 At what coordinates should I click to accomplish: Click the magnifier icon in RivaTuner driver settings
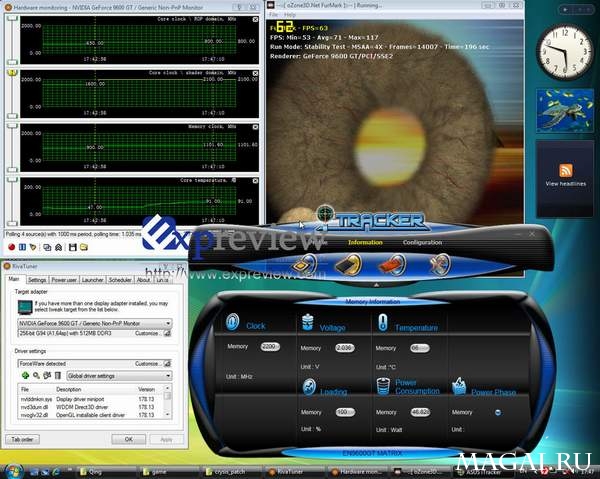point(36,376)
